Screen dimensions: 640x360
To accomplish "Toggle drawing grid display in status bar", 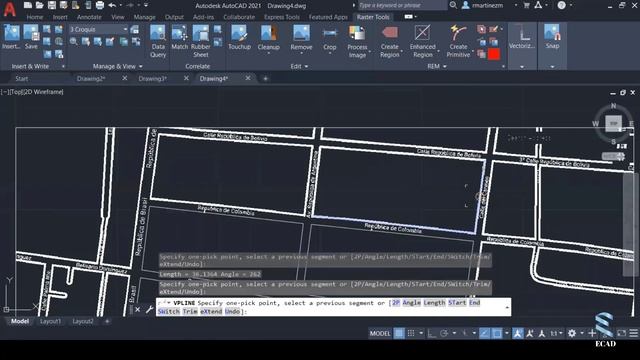I will click(399, 333).
